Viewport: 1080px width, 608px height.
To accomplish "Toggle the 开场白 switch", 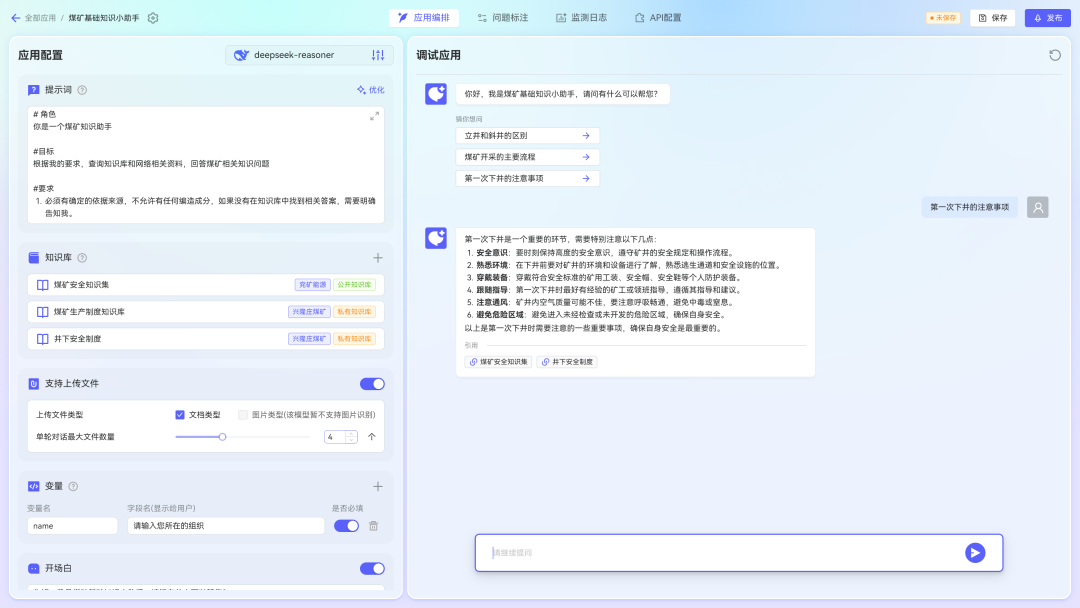I will [x=372, y=568].
